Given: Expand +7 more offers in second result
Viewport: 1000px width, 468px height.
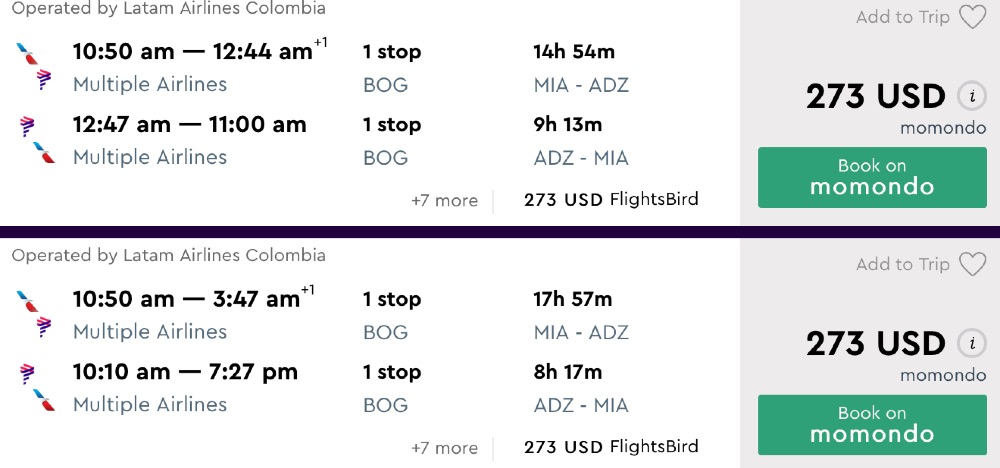Looking at the screenshot, I should (444, 447).
